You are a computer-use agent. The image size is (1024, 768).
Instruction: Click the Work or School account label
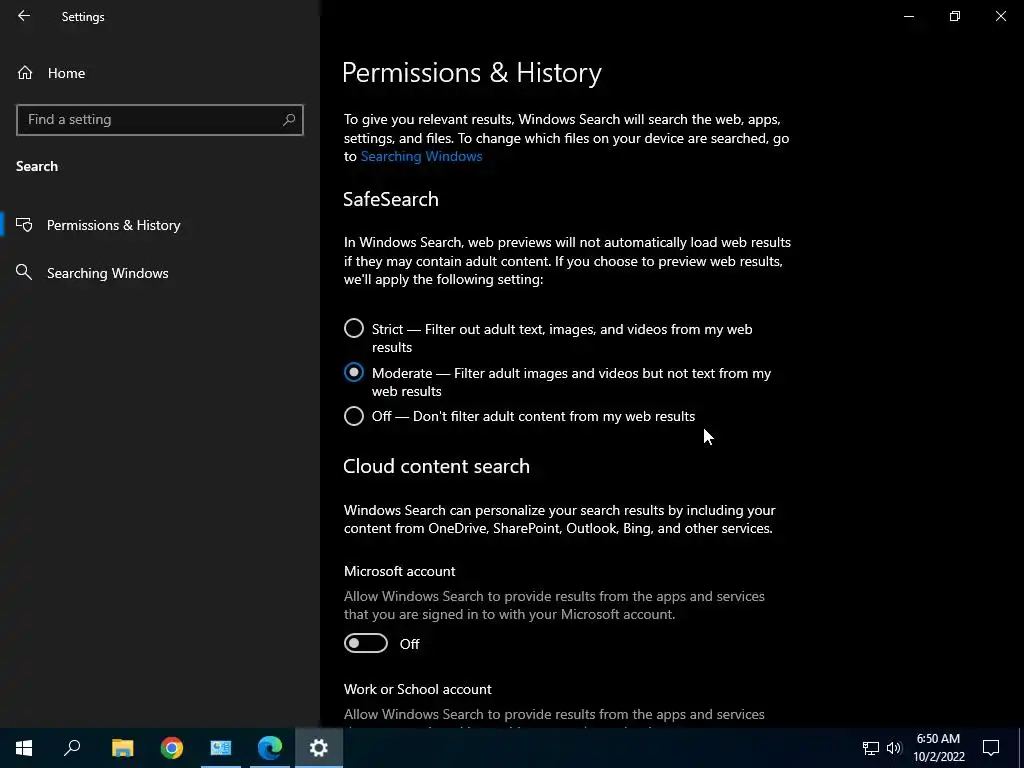pyautogui.click(x=417, y=689)
